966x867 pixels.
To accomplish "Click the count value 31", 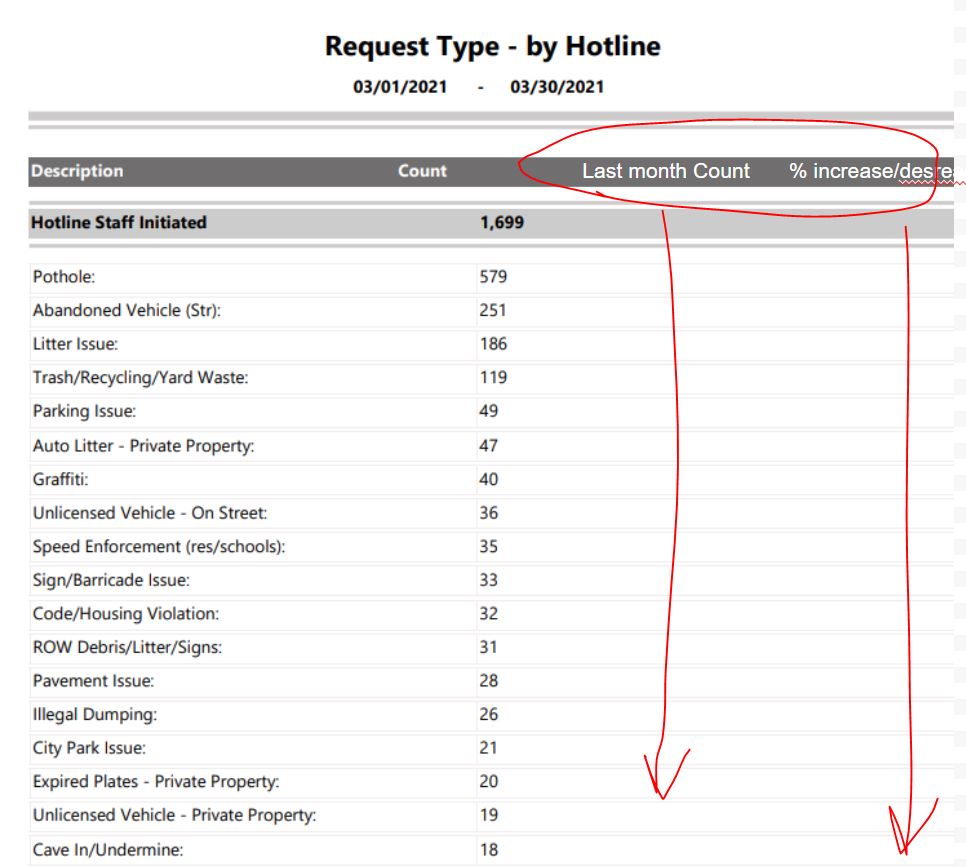I will pos(489,647).
